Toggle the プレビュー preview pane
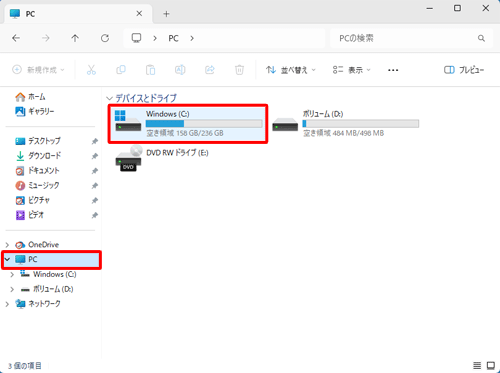Image resolution: width=500 pixels, height=373 pixels. (464, 70)
